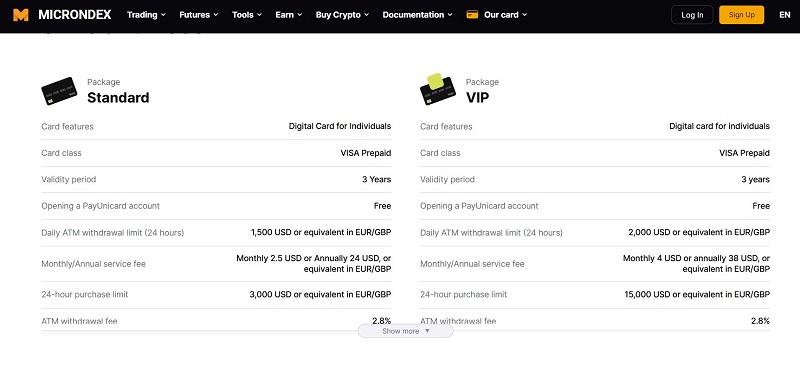Click the orange card icon beside Our card
Image resolution: width=800 pixels, height=372 pixels.
point(472,15)
